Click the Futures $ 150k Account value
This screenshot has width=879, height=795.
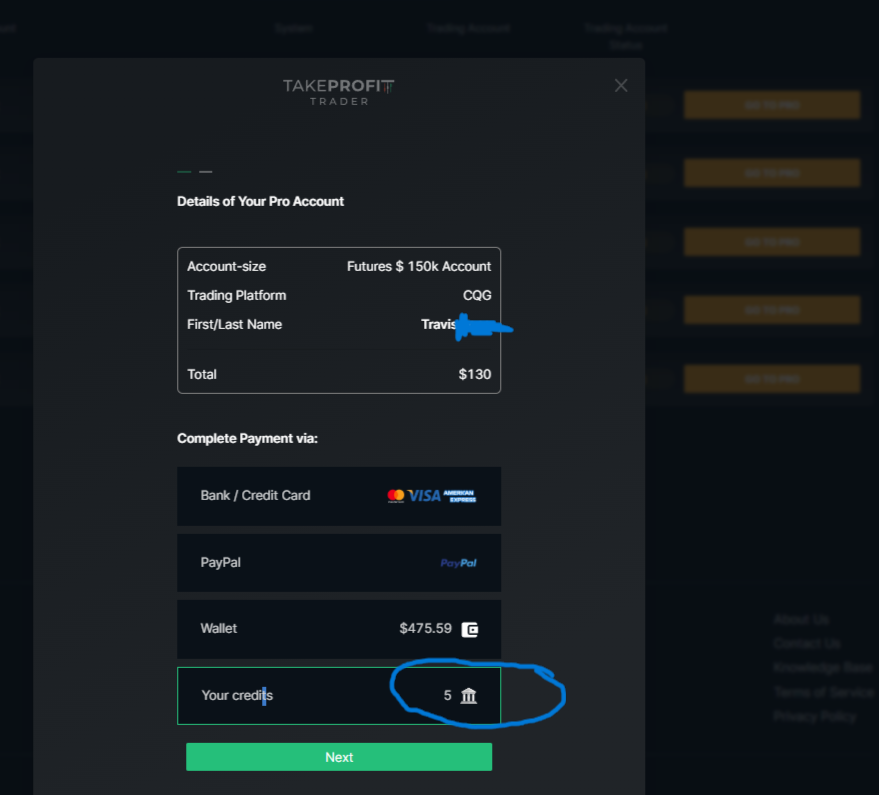(419, 266)
